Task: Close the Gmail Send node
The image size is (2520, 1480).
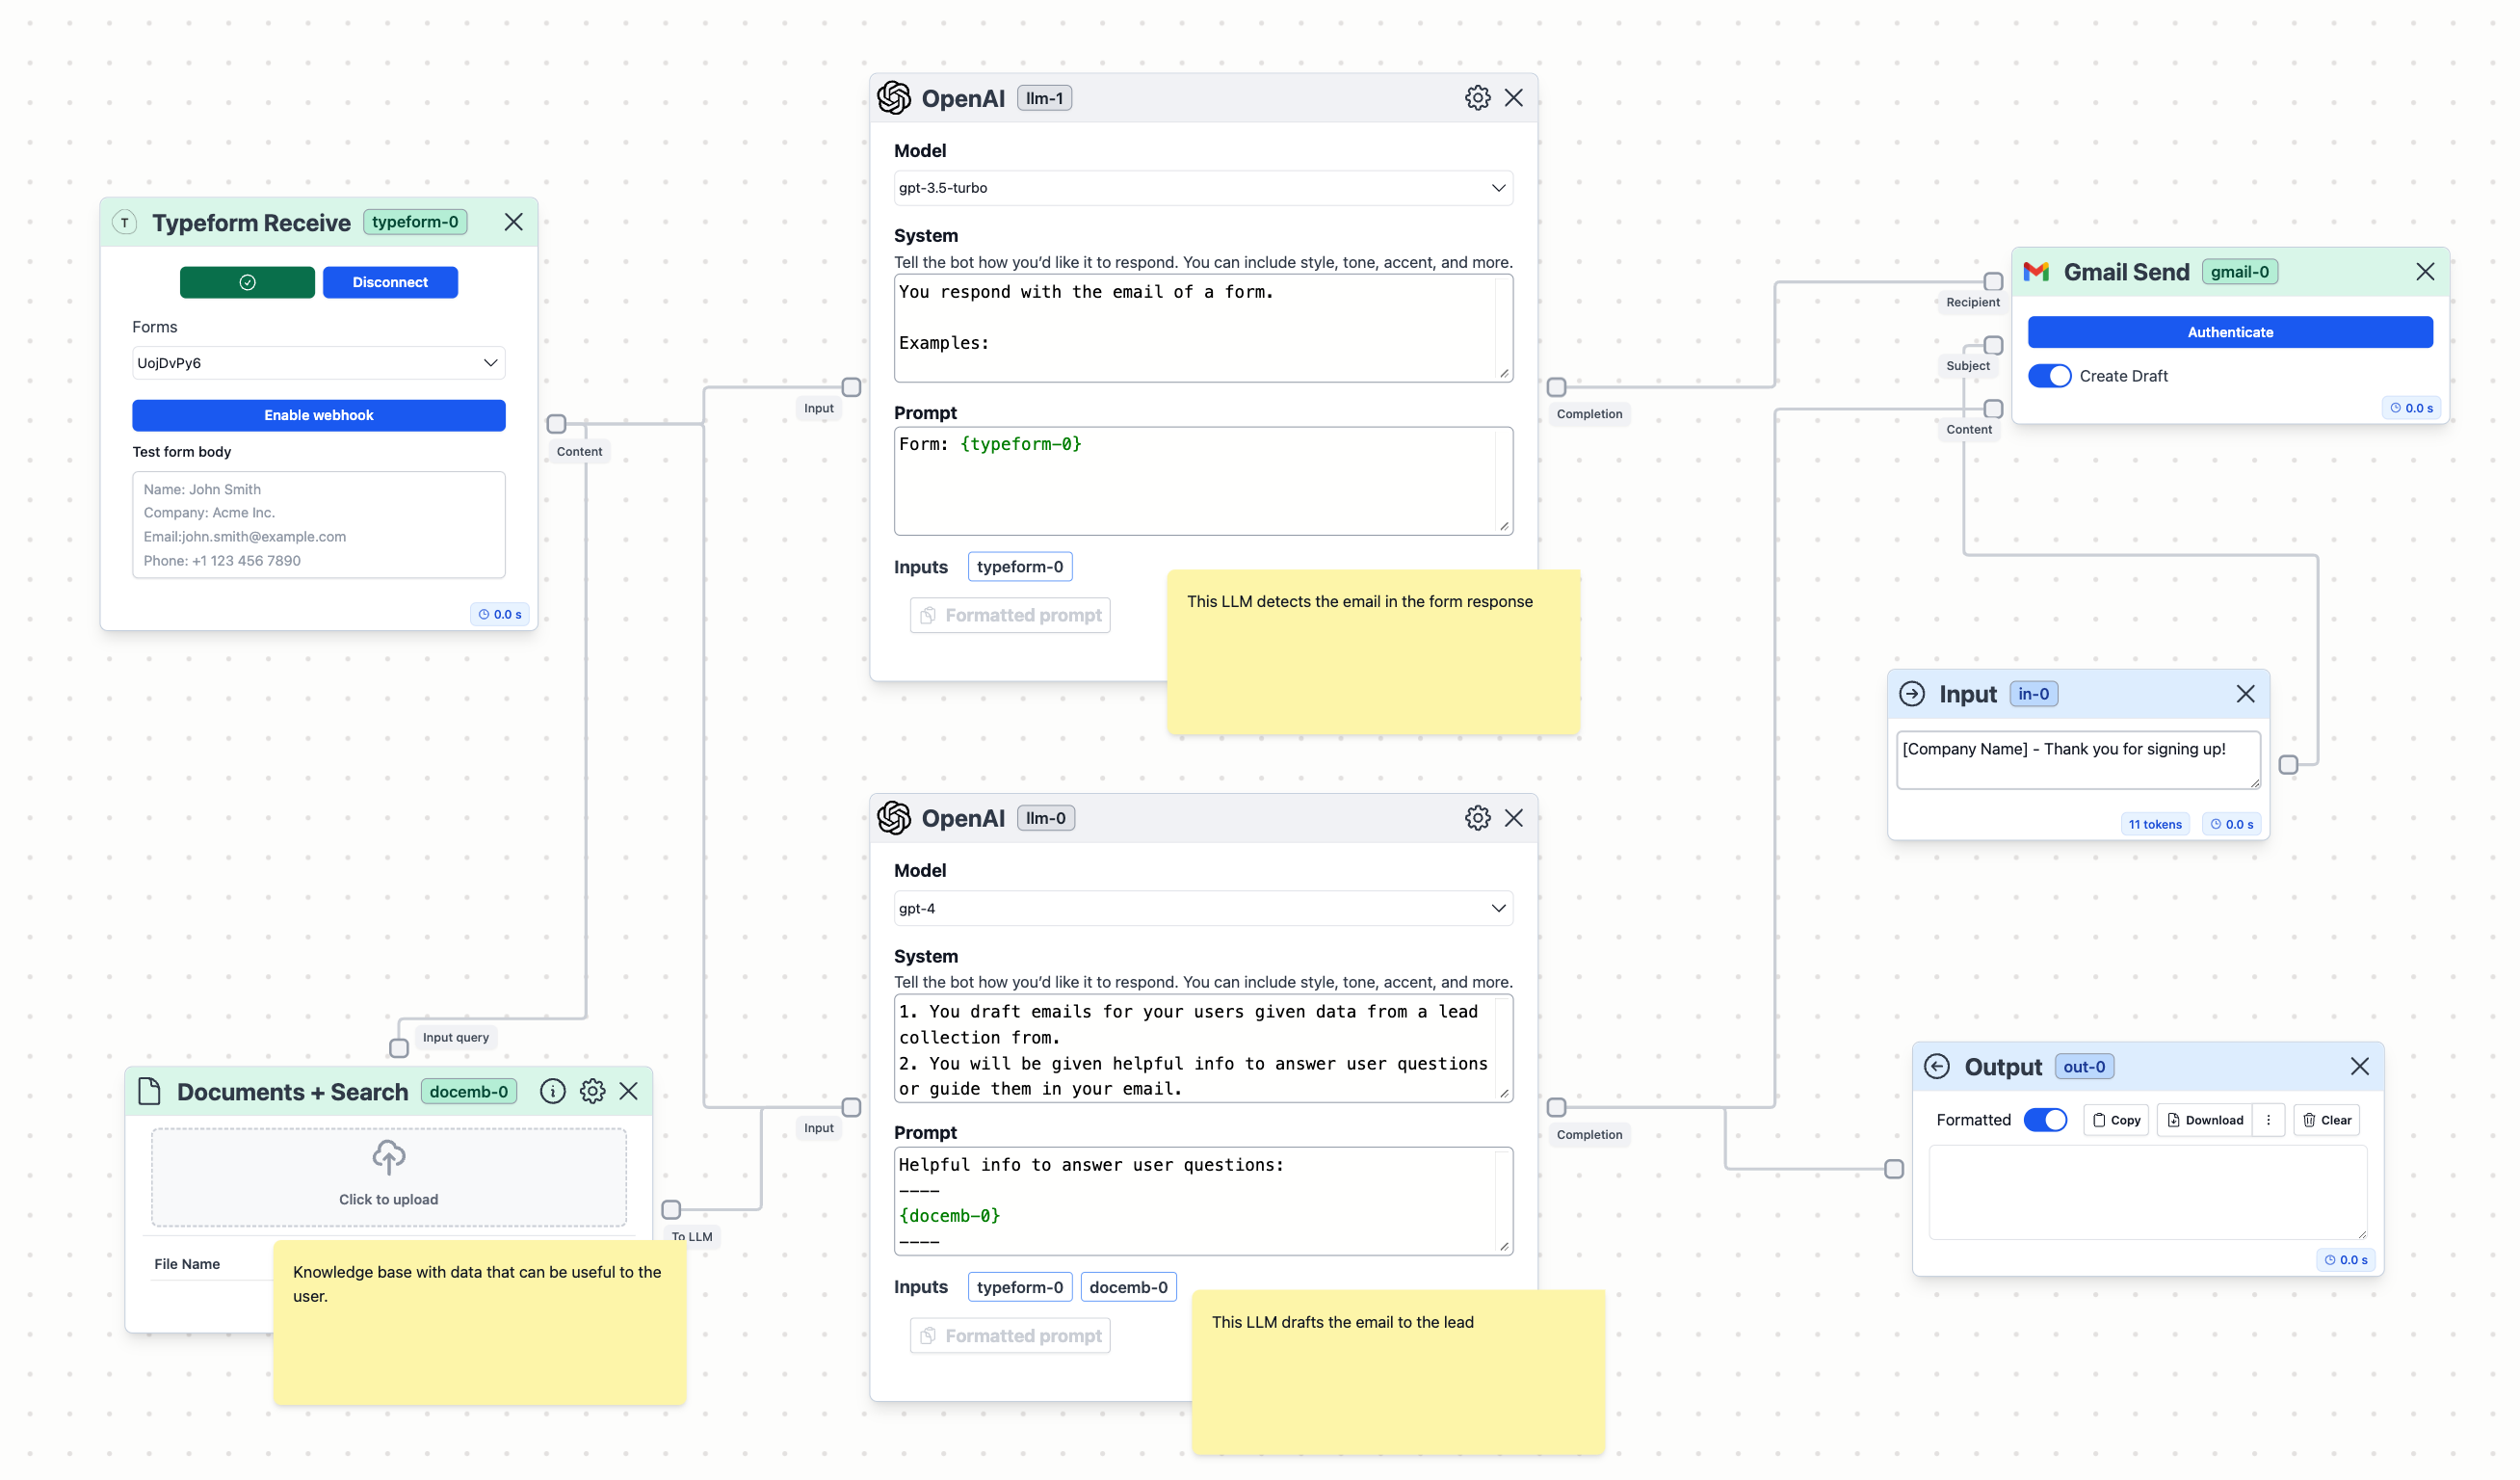Action: 2425,272
